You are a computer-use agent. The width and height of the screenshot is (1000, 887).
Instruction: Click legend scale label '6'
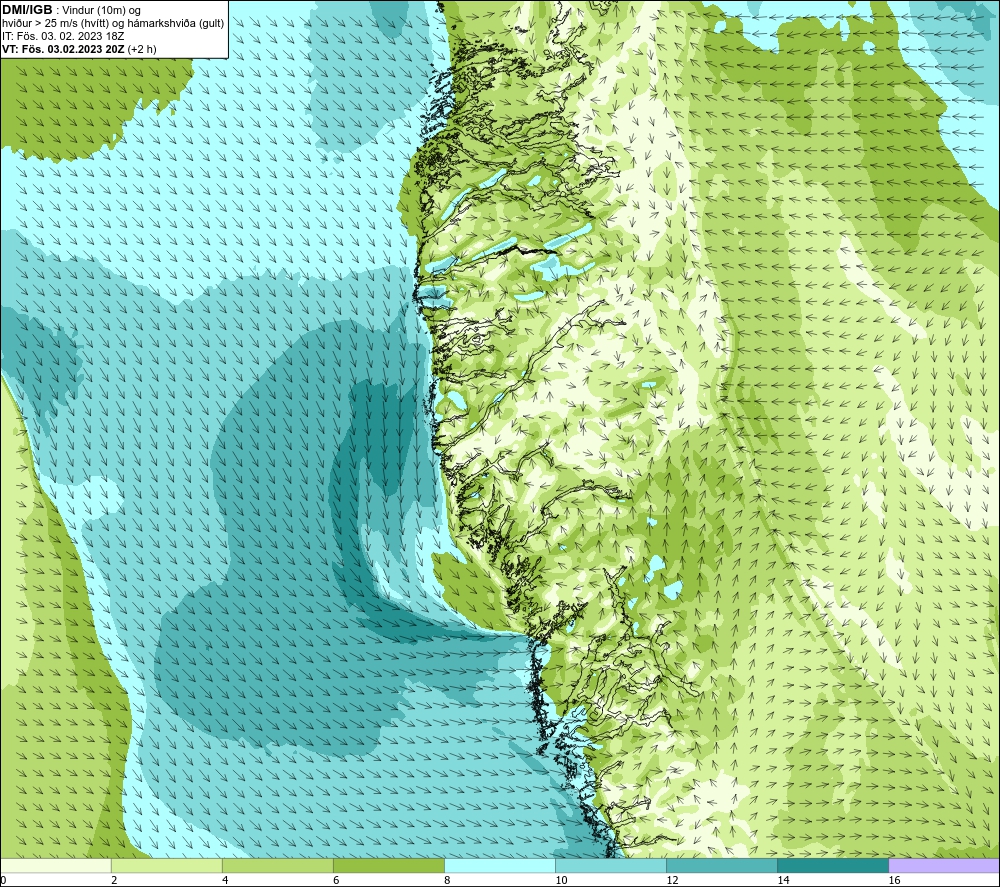[x=336, y=881]
